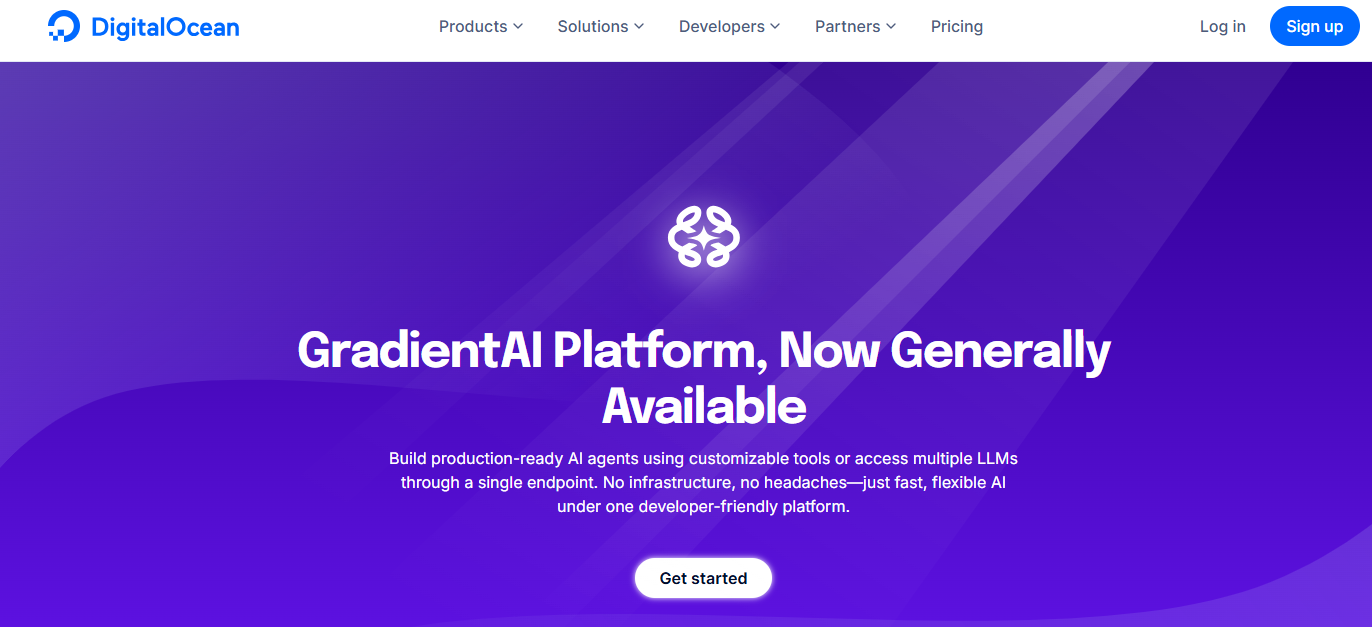This screenshot has width=1372, height=627.
Task: Click the DigitalOcean logo icon
Action: [64, 25]
